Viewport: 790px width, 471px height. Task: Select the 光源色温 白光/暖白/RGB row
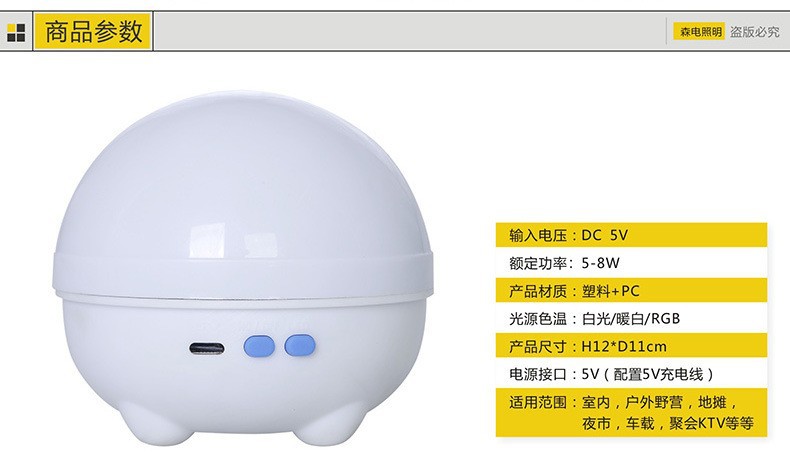(631, 318)
